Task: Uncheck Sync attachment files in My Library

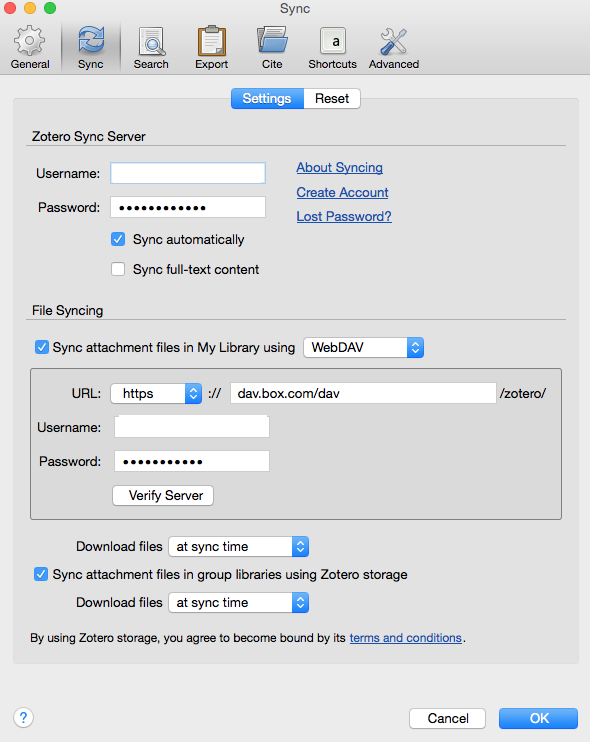Action: [x=42, y=347]
